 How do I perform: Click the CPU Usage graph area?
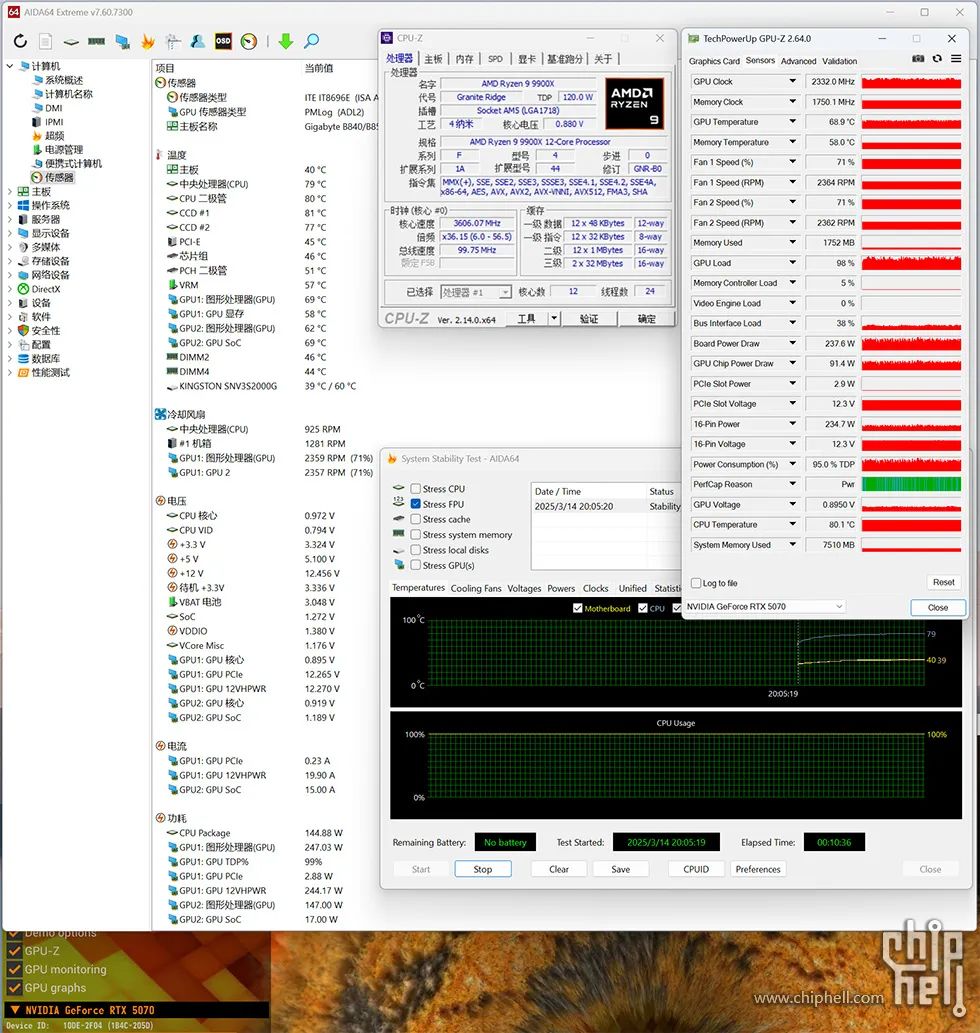[676, 766]
